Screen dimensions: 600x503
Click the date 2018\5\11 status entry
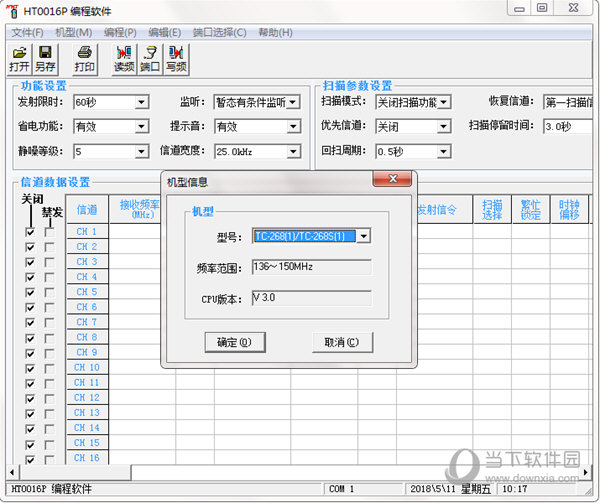pyautogui.click(x=450, y=488)
